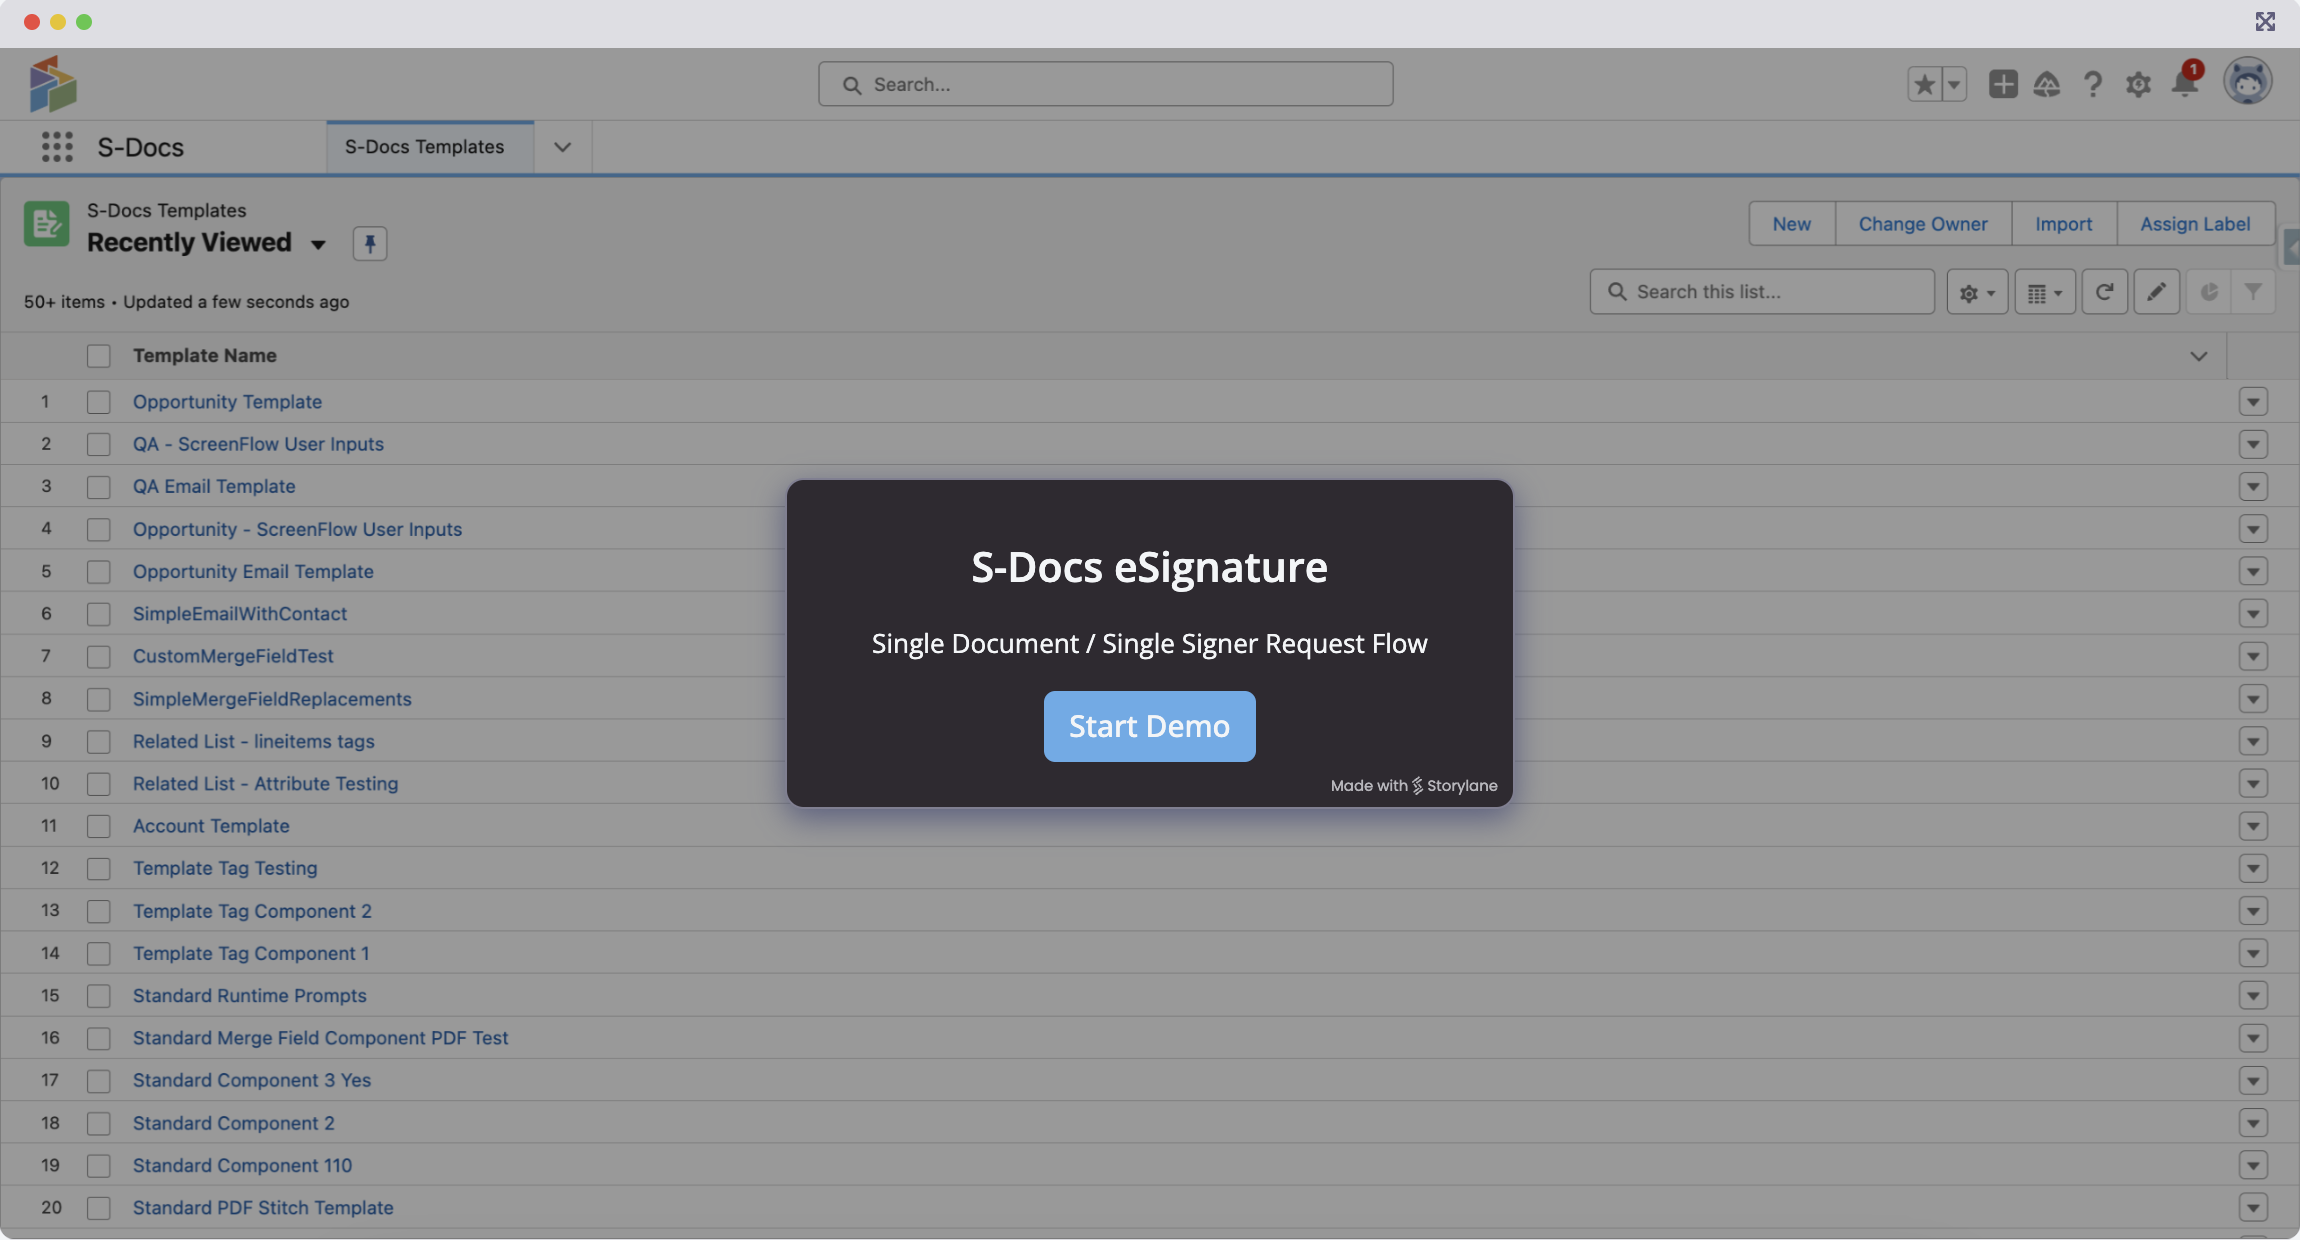Click the Search this list field

point(1762,292)
